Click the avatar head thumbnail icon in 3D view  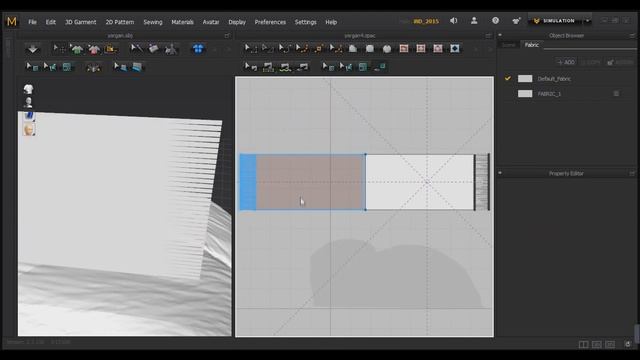(29, 130)
